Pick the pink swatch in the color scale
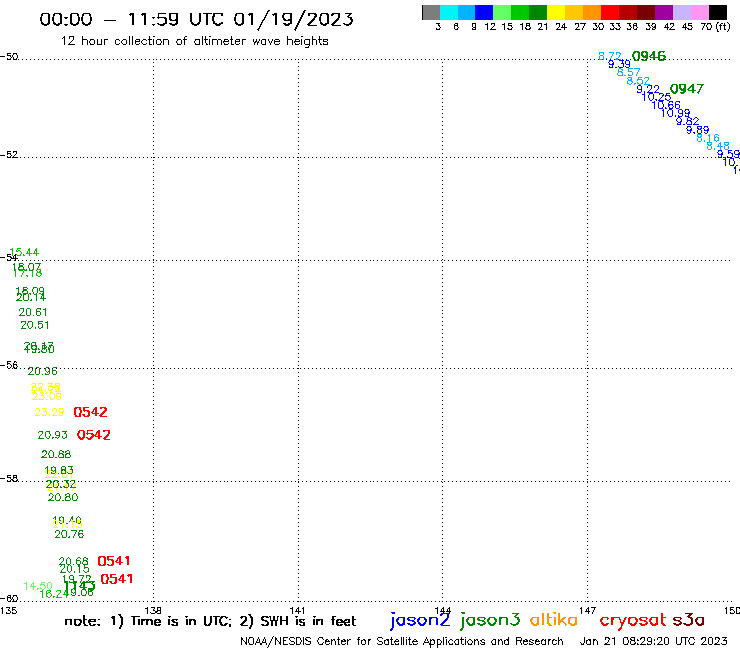The image size is (740, 650). pos(699,12)
